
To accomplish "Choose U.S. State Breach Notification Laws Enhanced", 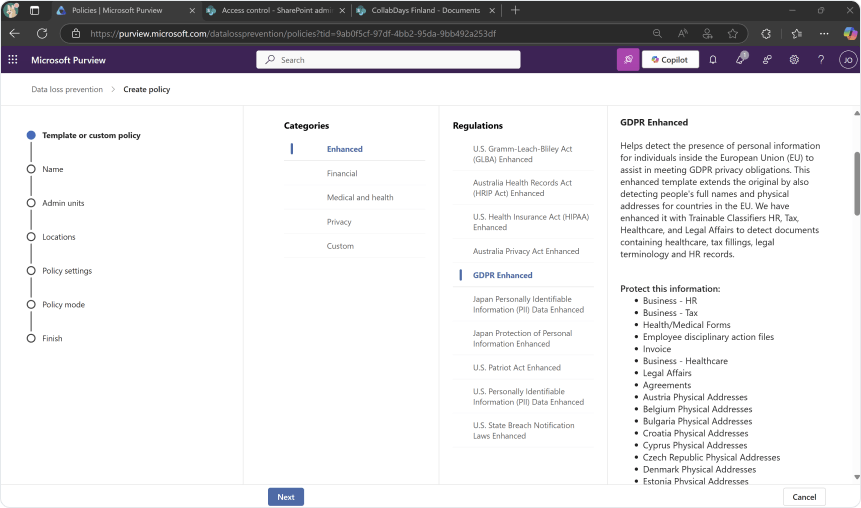I will click(x=523, y=431).
